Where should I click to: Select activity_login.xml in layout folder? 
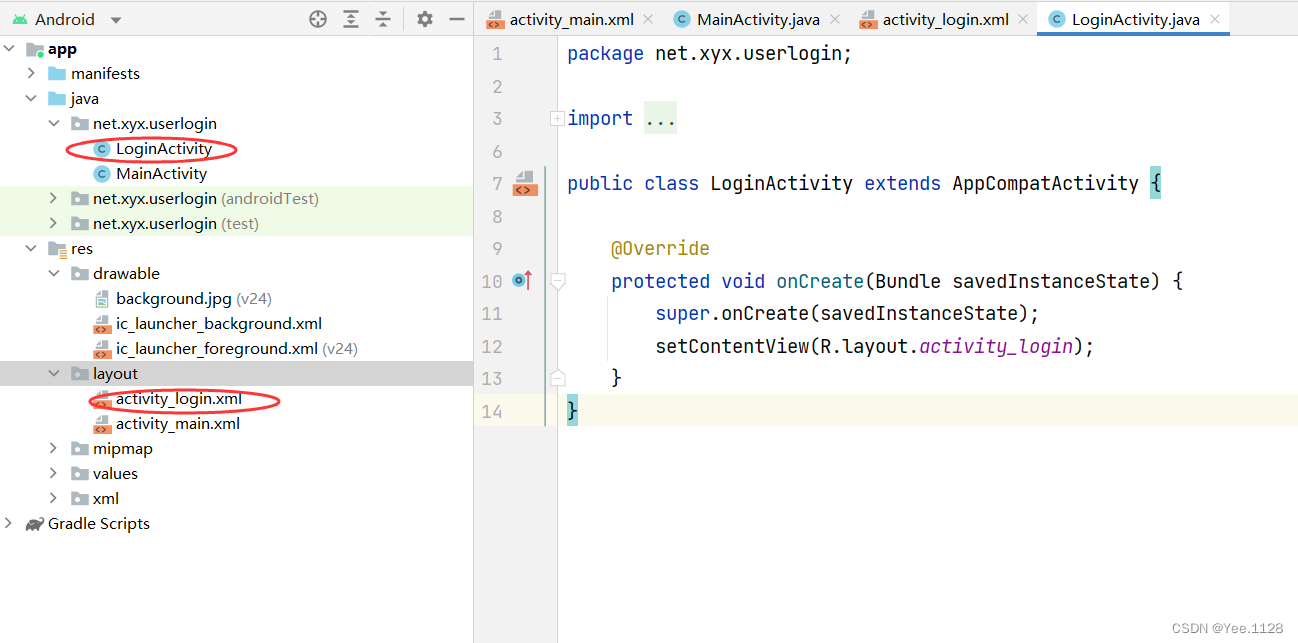[179, 398]
